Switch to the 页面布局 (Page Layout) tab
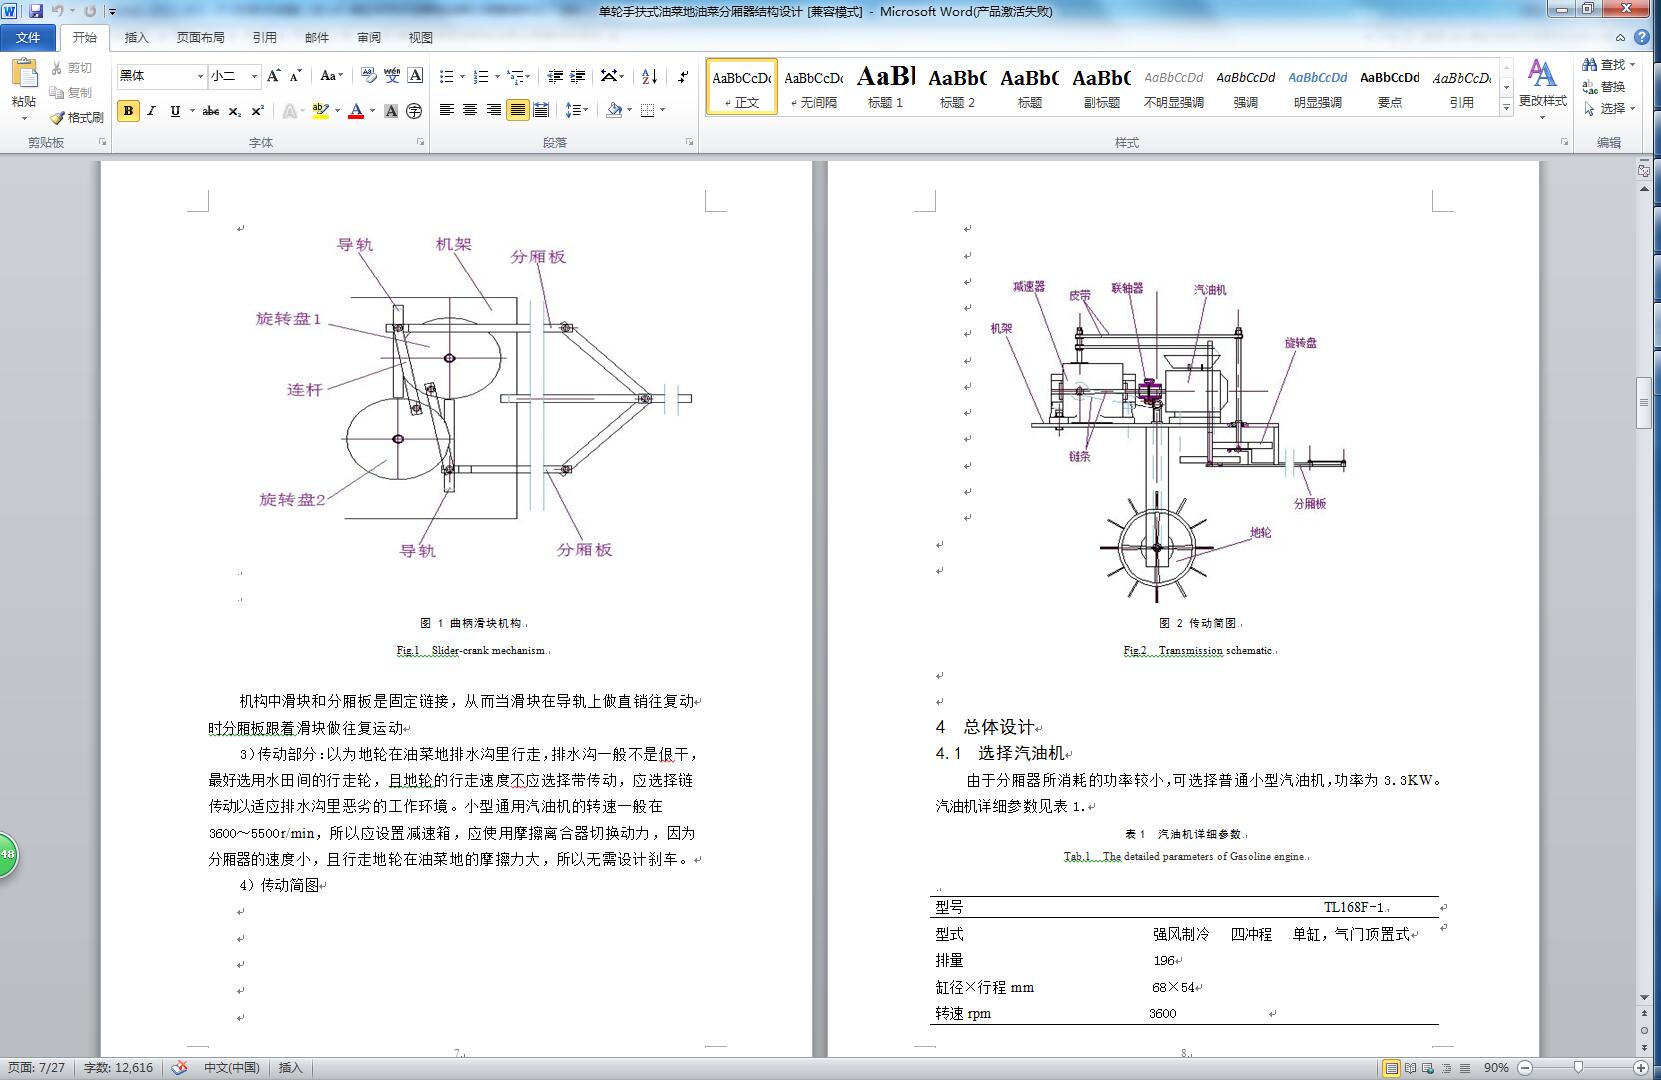Image resolution: width=1661 pixels, height=1080 pixels. click(200, 38)
